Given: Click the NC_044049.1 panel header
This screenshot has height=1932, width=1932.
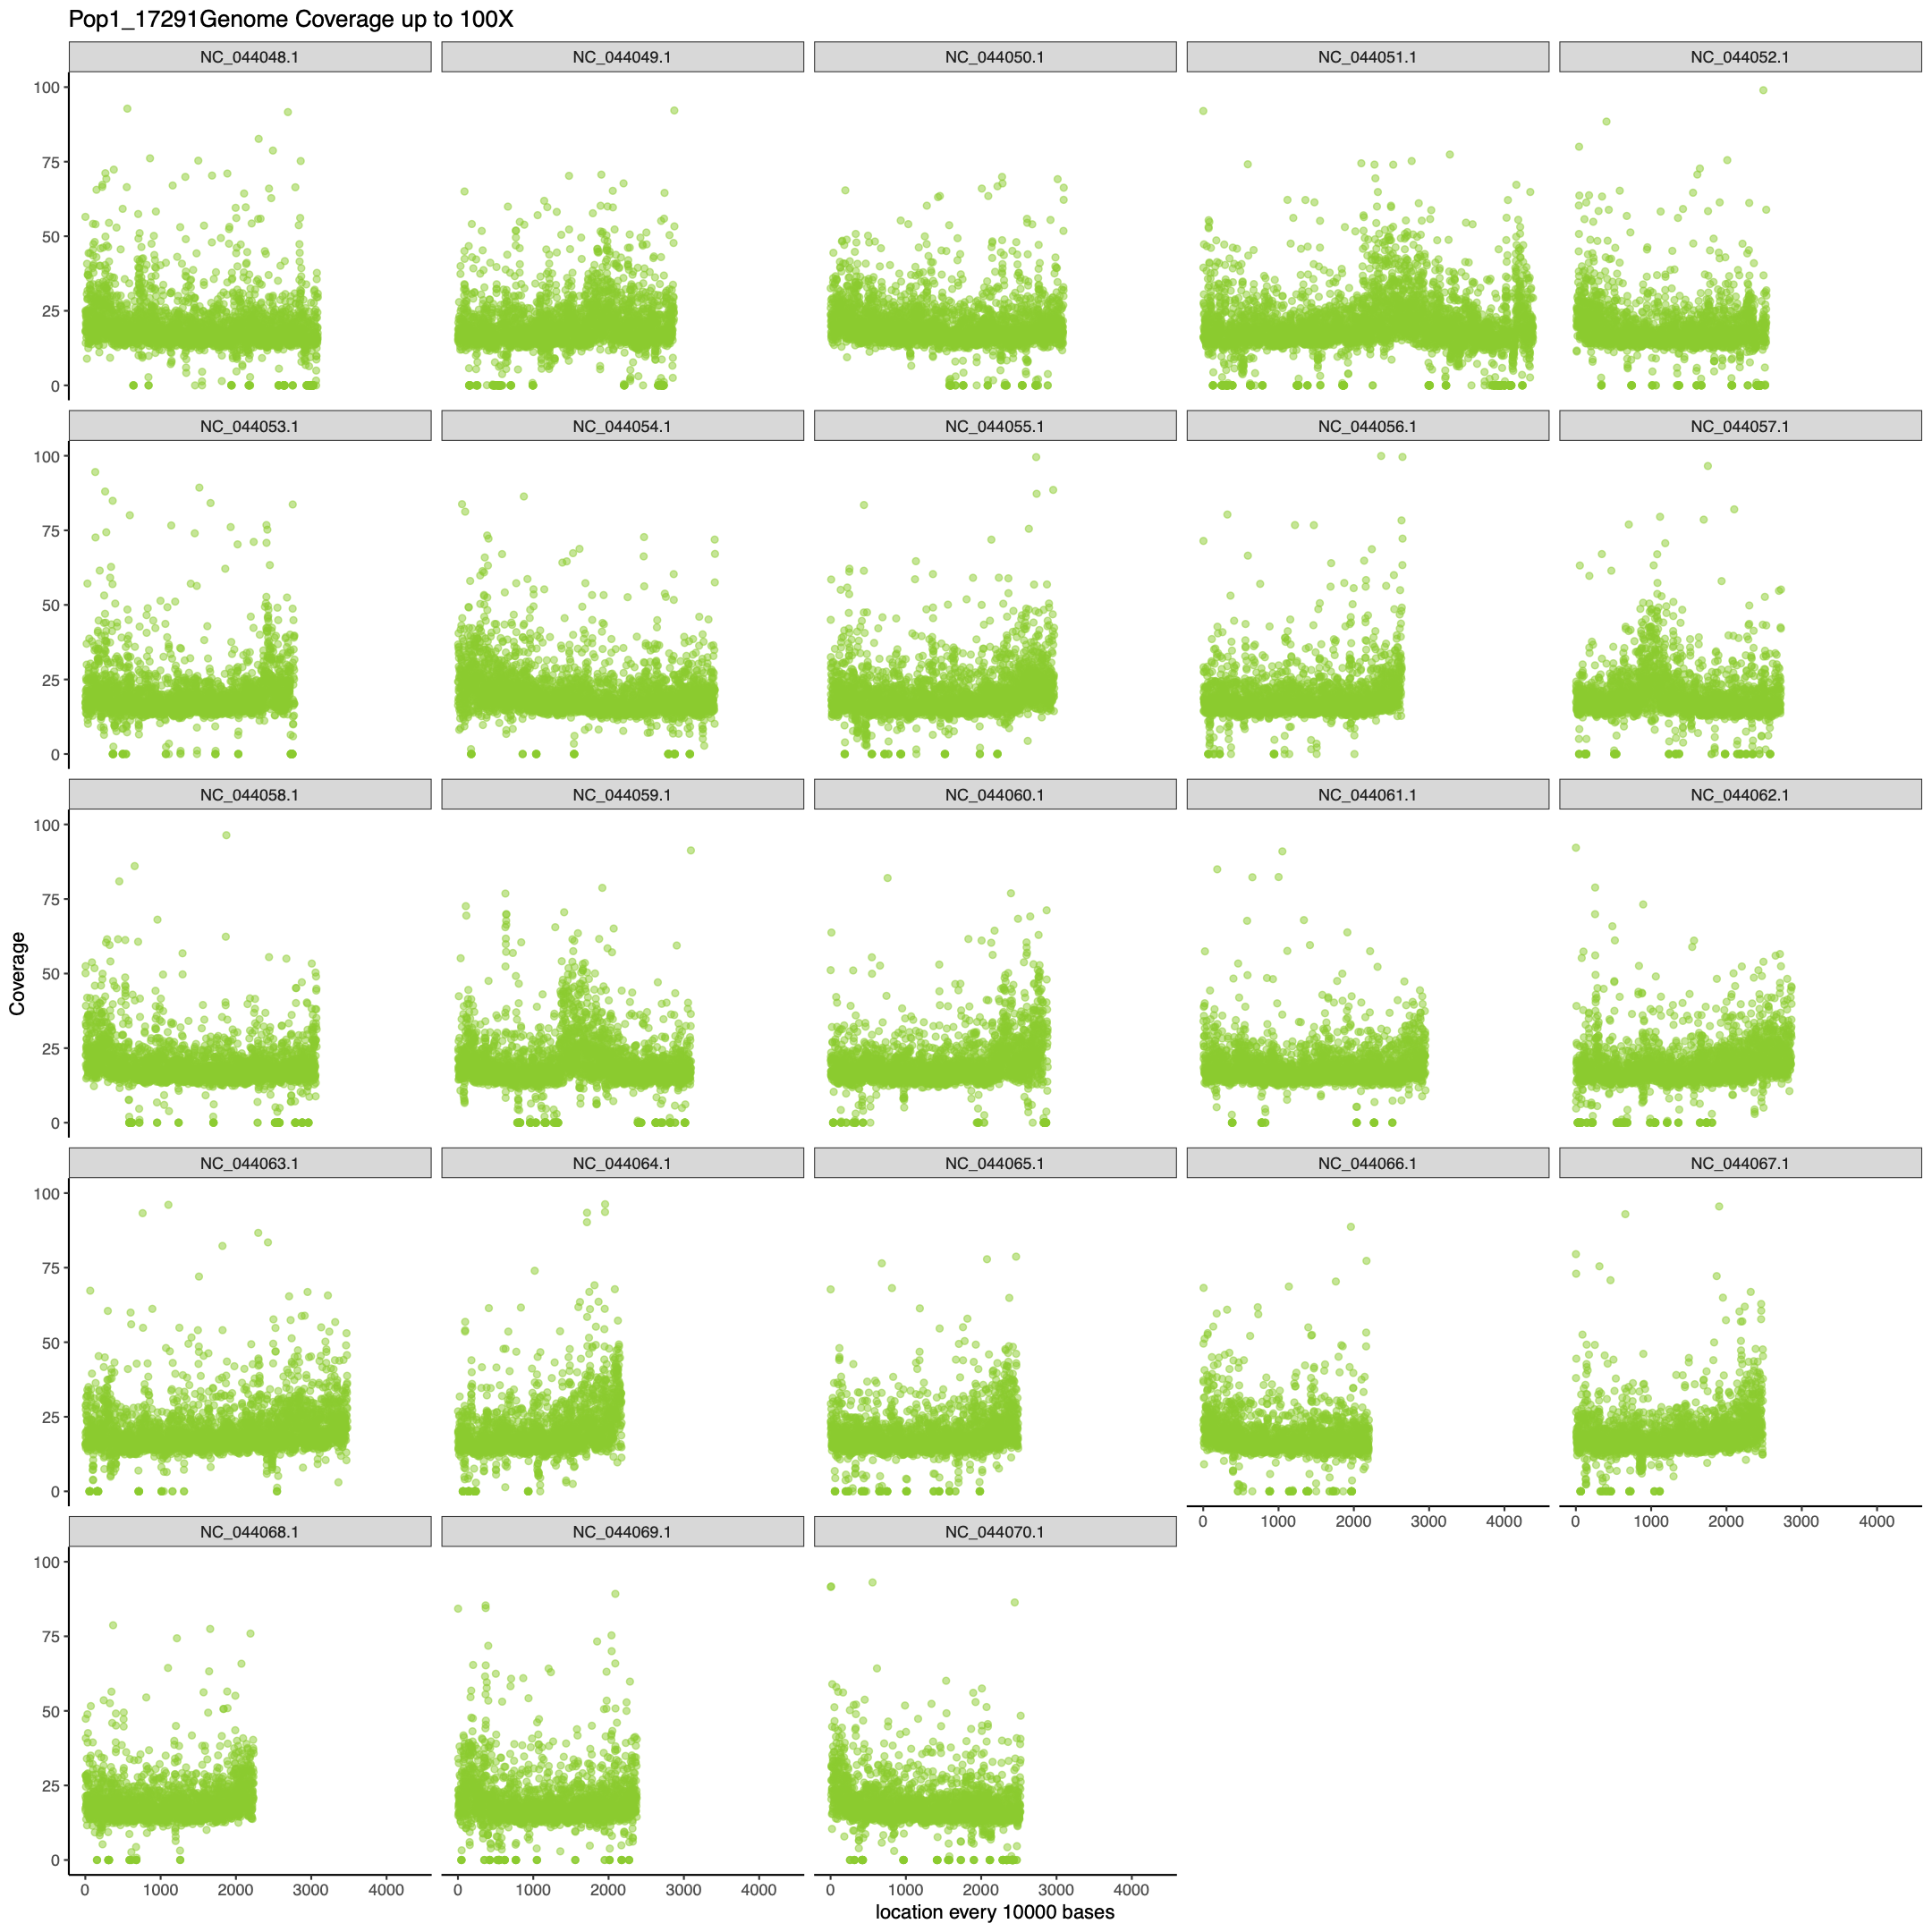Looking at the screenshot, I should pos(622,57).
